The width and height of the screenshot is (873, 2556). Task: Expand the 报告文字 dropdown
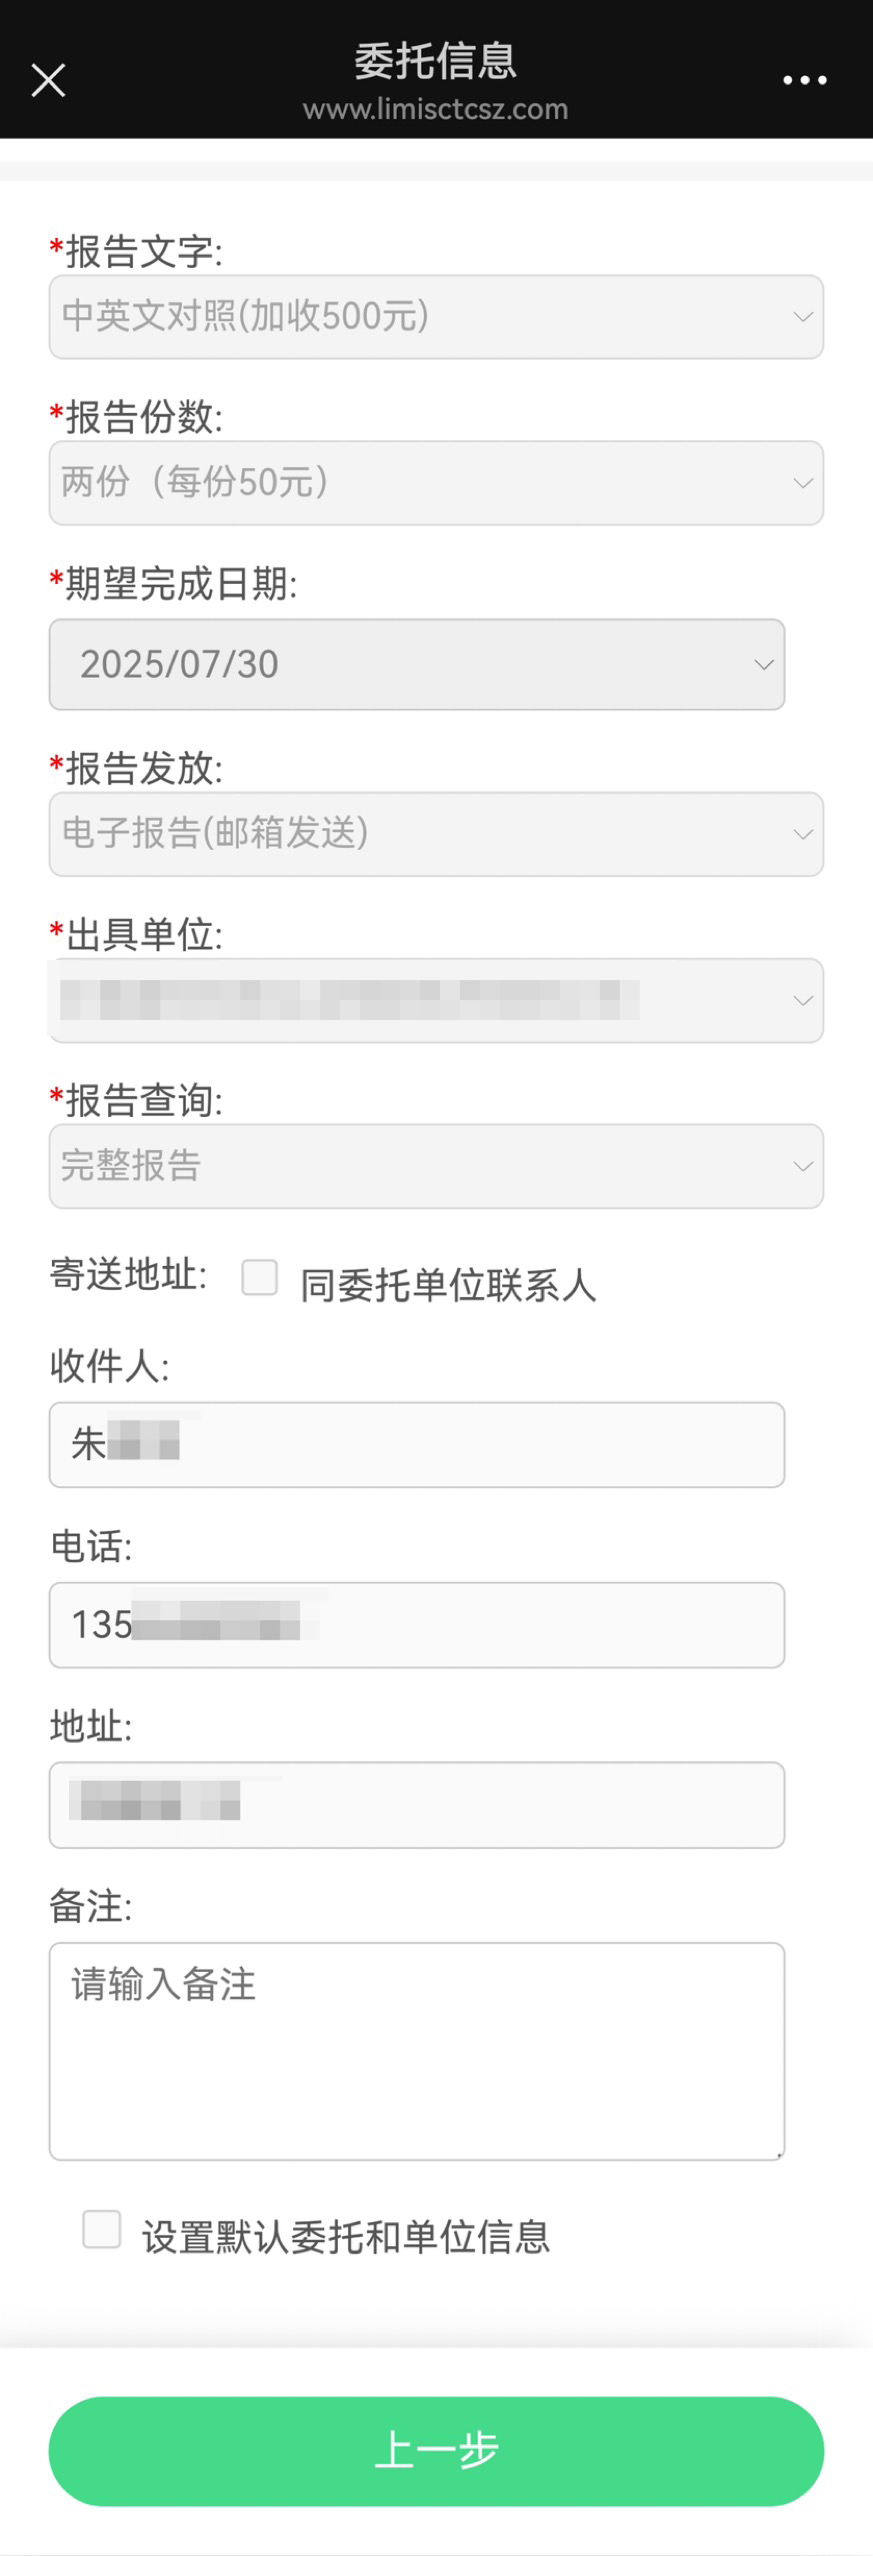pos(435,317)
